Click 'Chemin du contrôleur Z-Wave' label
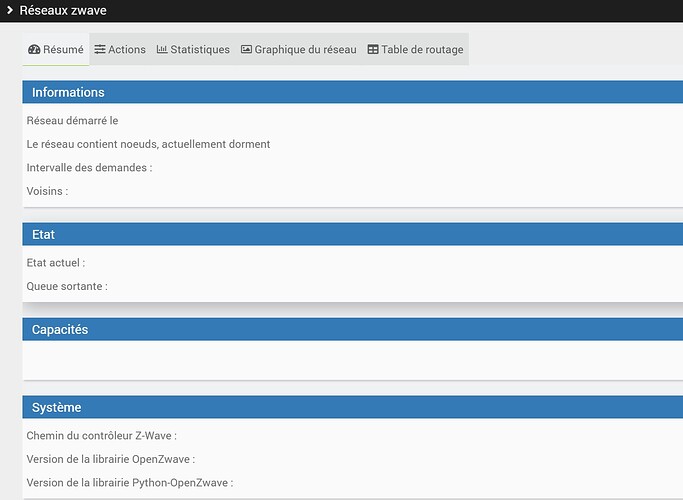This screenshot has width=683, height=500. tap(101, 436)
